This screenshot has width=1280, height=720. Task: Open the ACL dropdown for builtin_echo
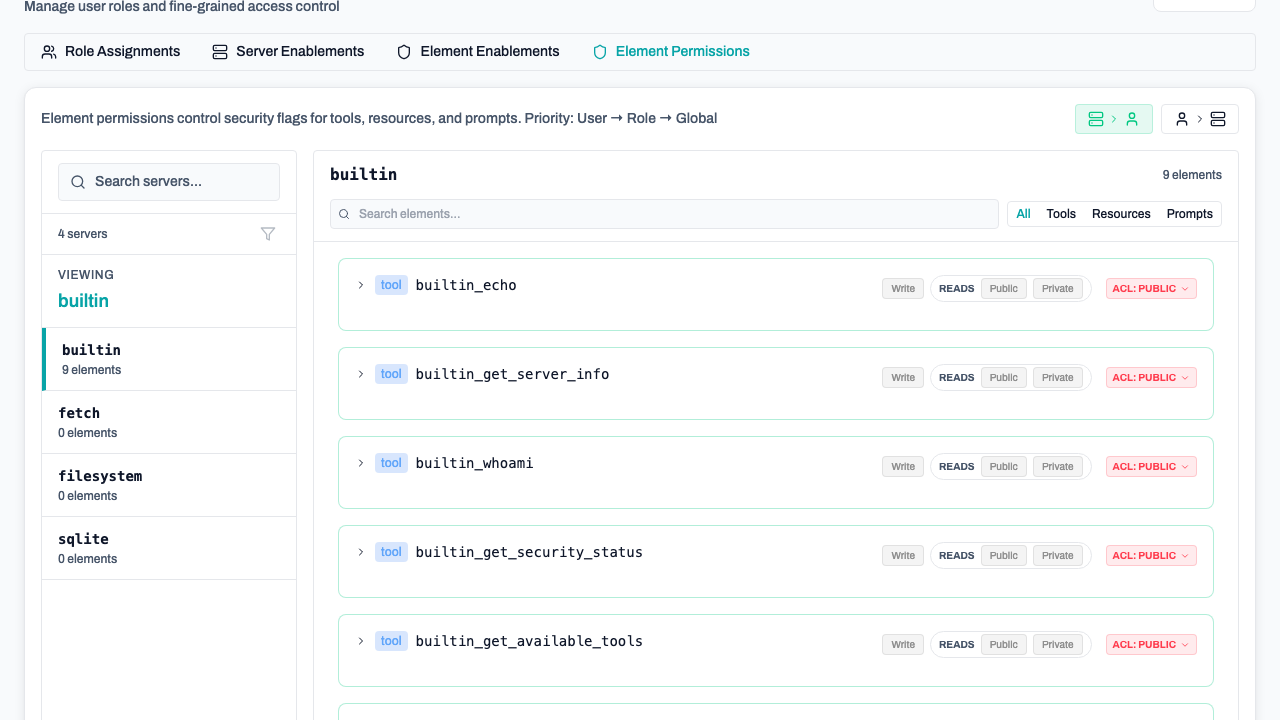(1150, 288)
